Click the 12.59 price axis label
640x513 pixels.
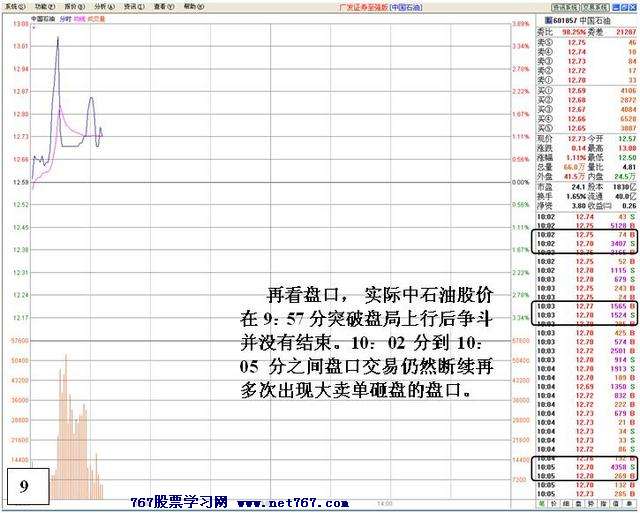coord(21,182)
